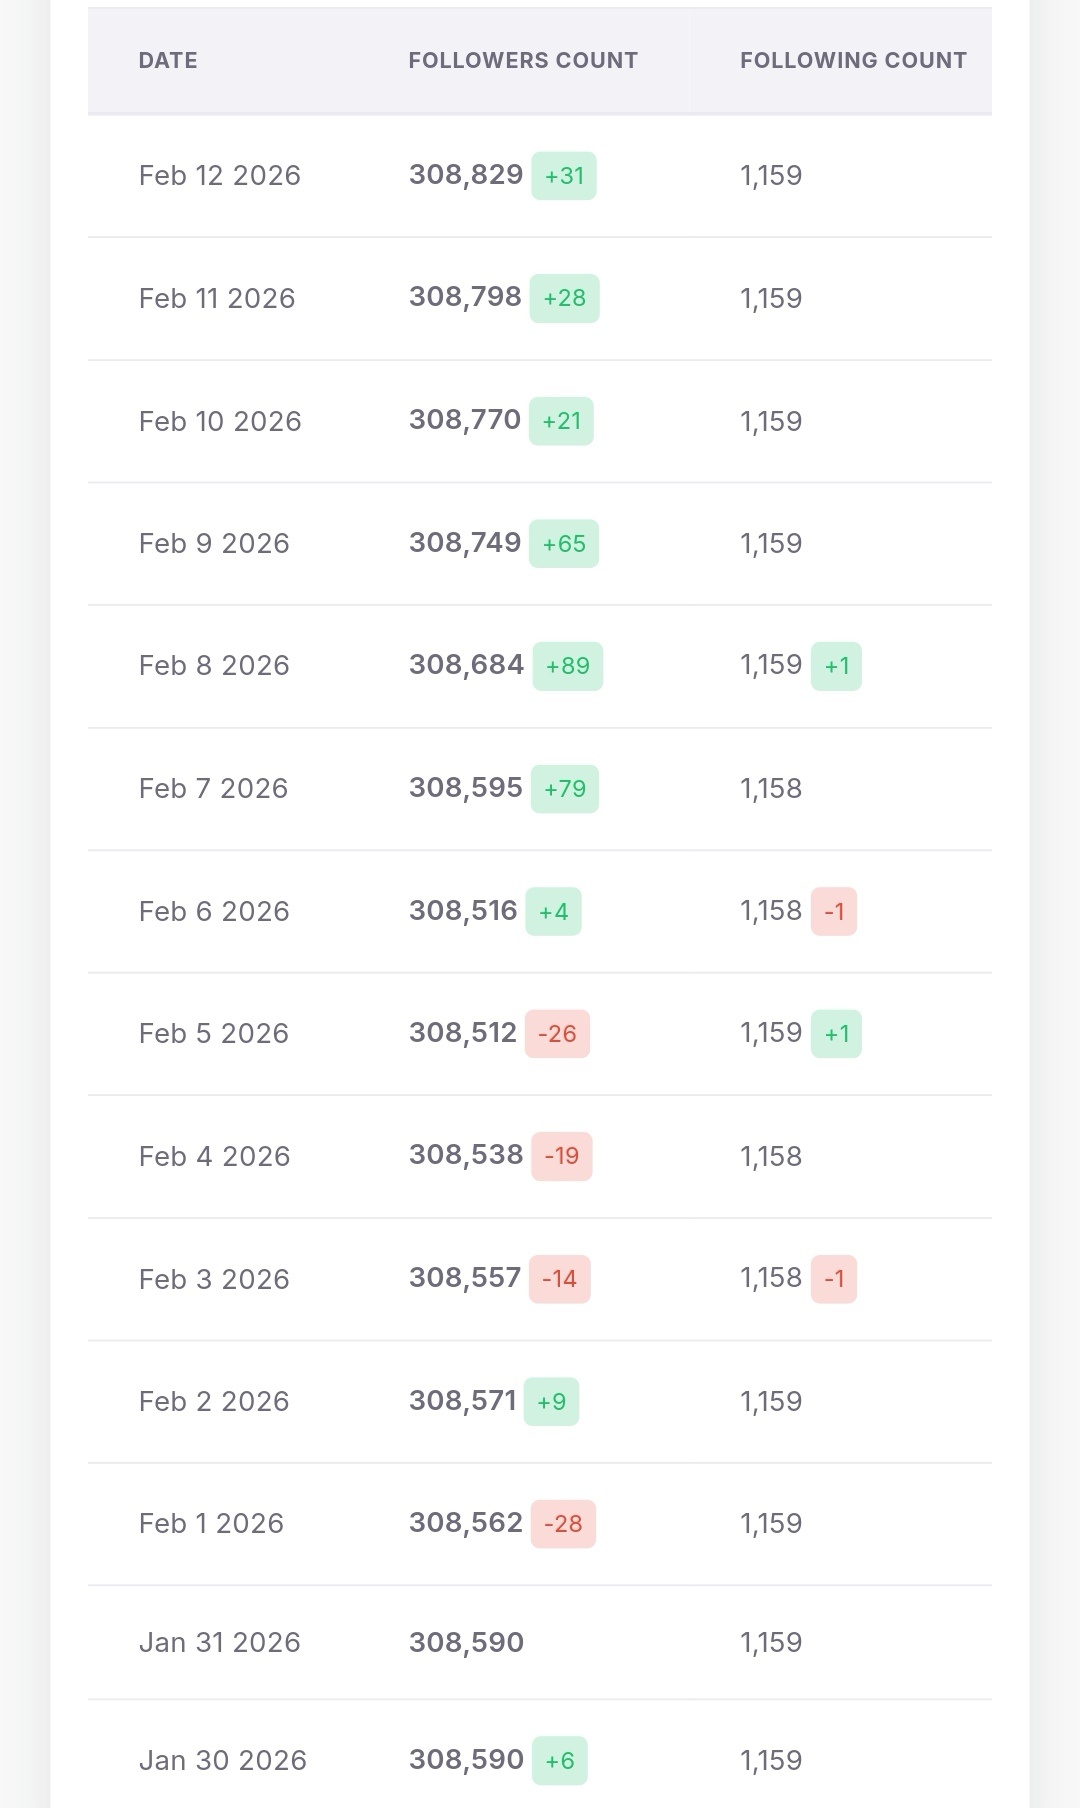Click the FOLLOWING COUNT column header
The image size is (1080, 1808).
853,61
